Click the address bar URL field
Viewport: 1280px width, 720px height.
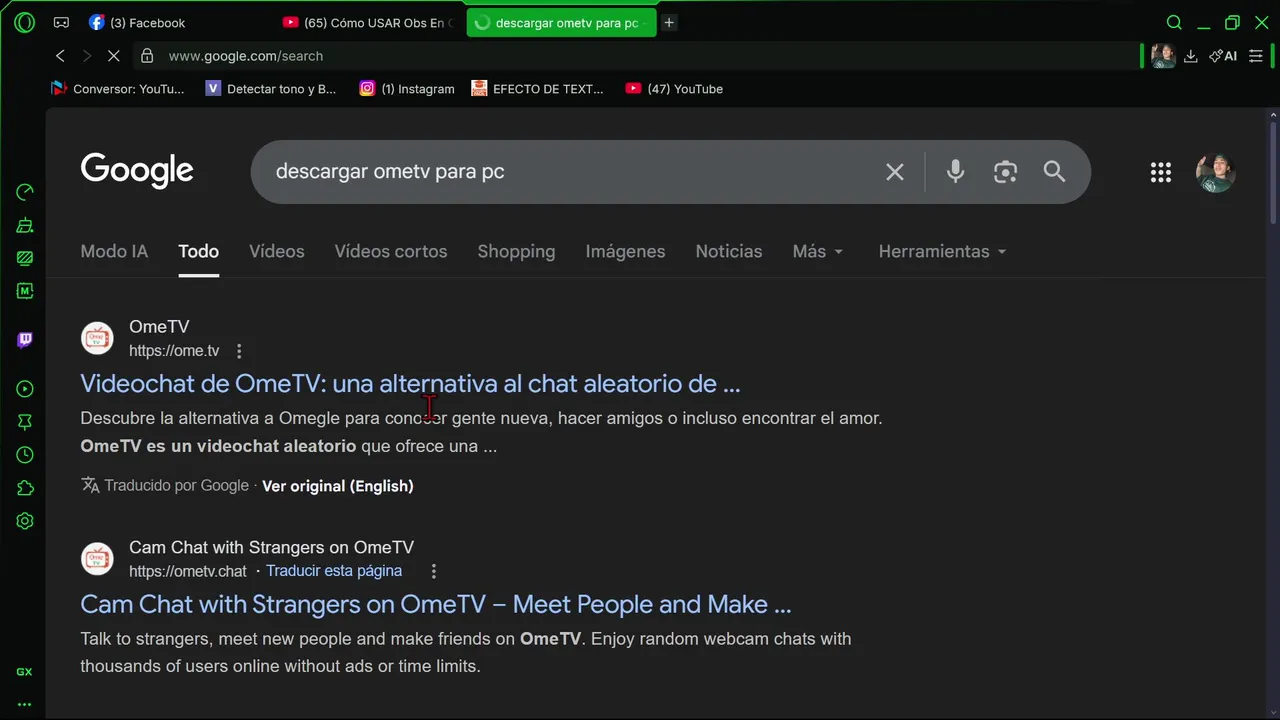(x=640, y=56)
